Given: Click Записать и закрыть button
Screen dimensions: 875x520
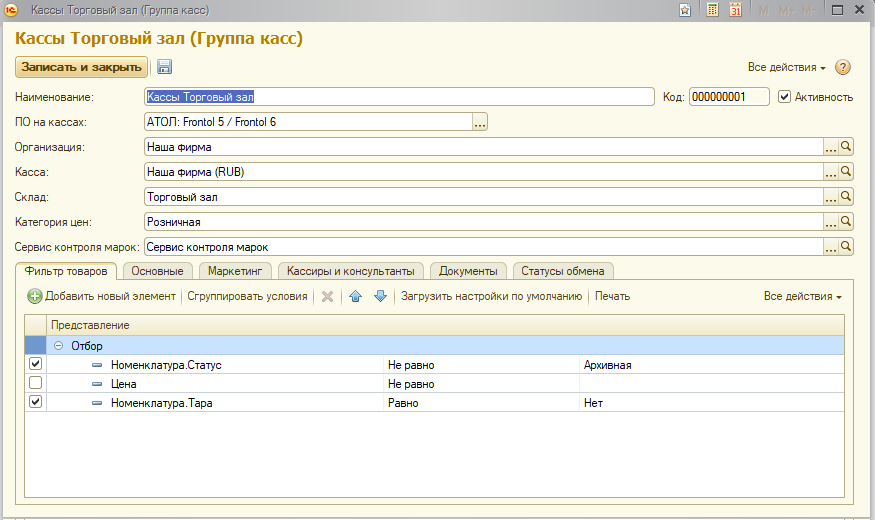Looking at the screenshot, I should pos(81,67).
